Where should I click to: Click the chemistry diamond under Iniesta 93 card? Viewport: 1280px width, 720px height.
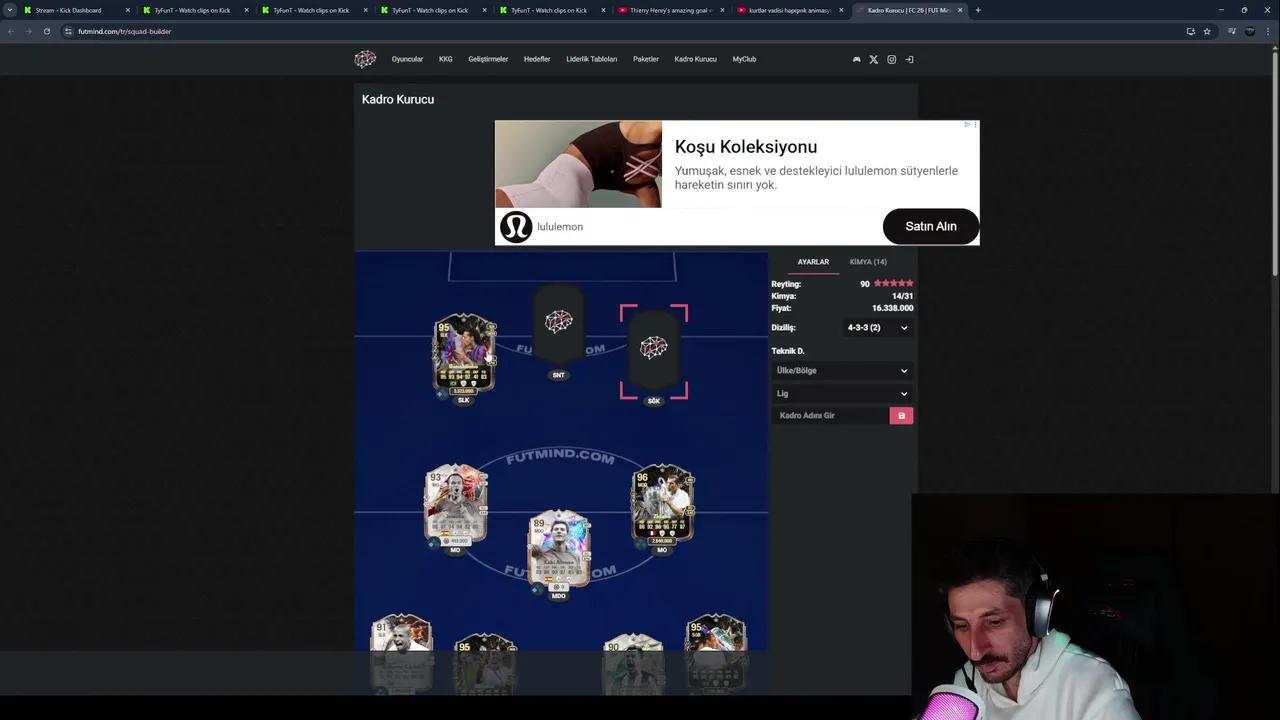coord(432,544)
